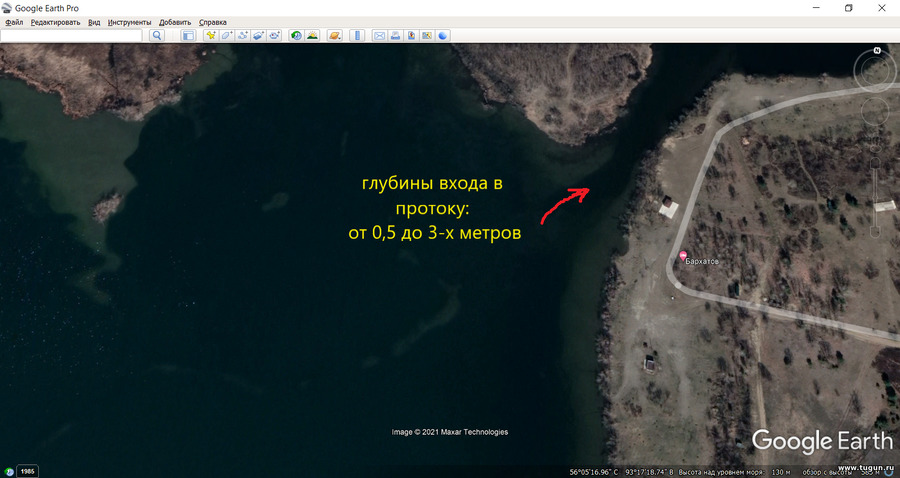Click the 1985 historical imagery button

tap(28, 472)
